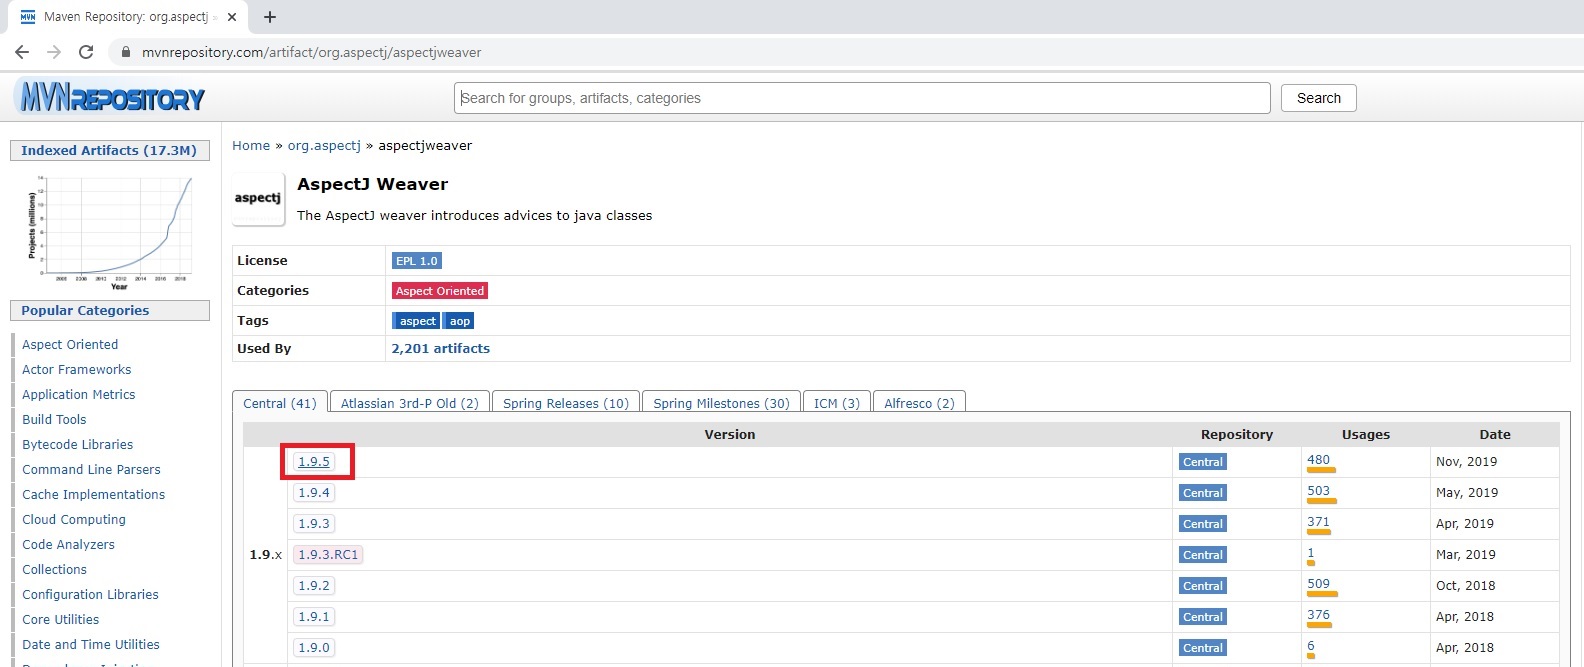
Task: Open the Build Tools category
Action: 54,419
